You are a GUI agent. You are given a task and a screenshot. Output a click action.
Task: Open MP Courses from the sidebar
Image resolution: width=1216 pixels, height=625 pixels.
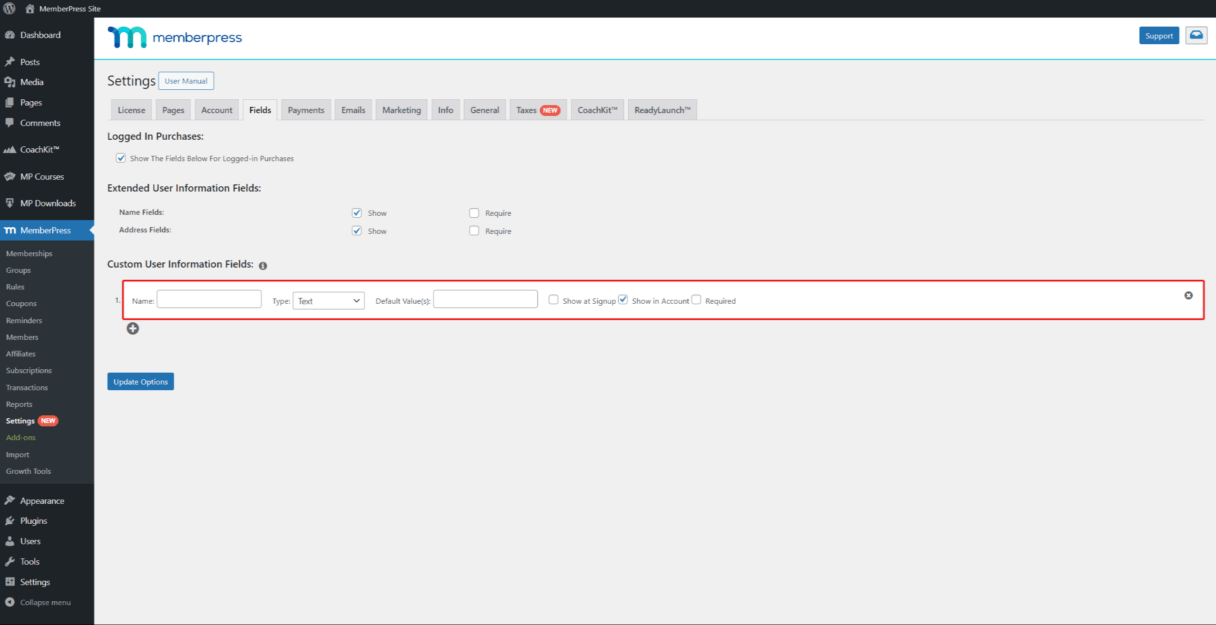point(41,177)
